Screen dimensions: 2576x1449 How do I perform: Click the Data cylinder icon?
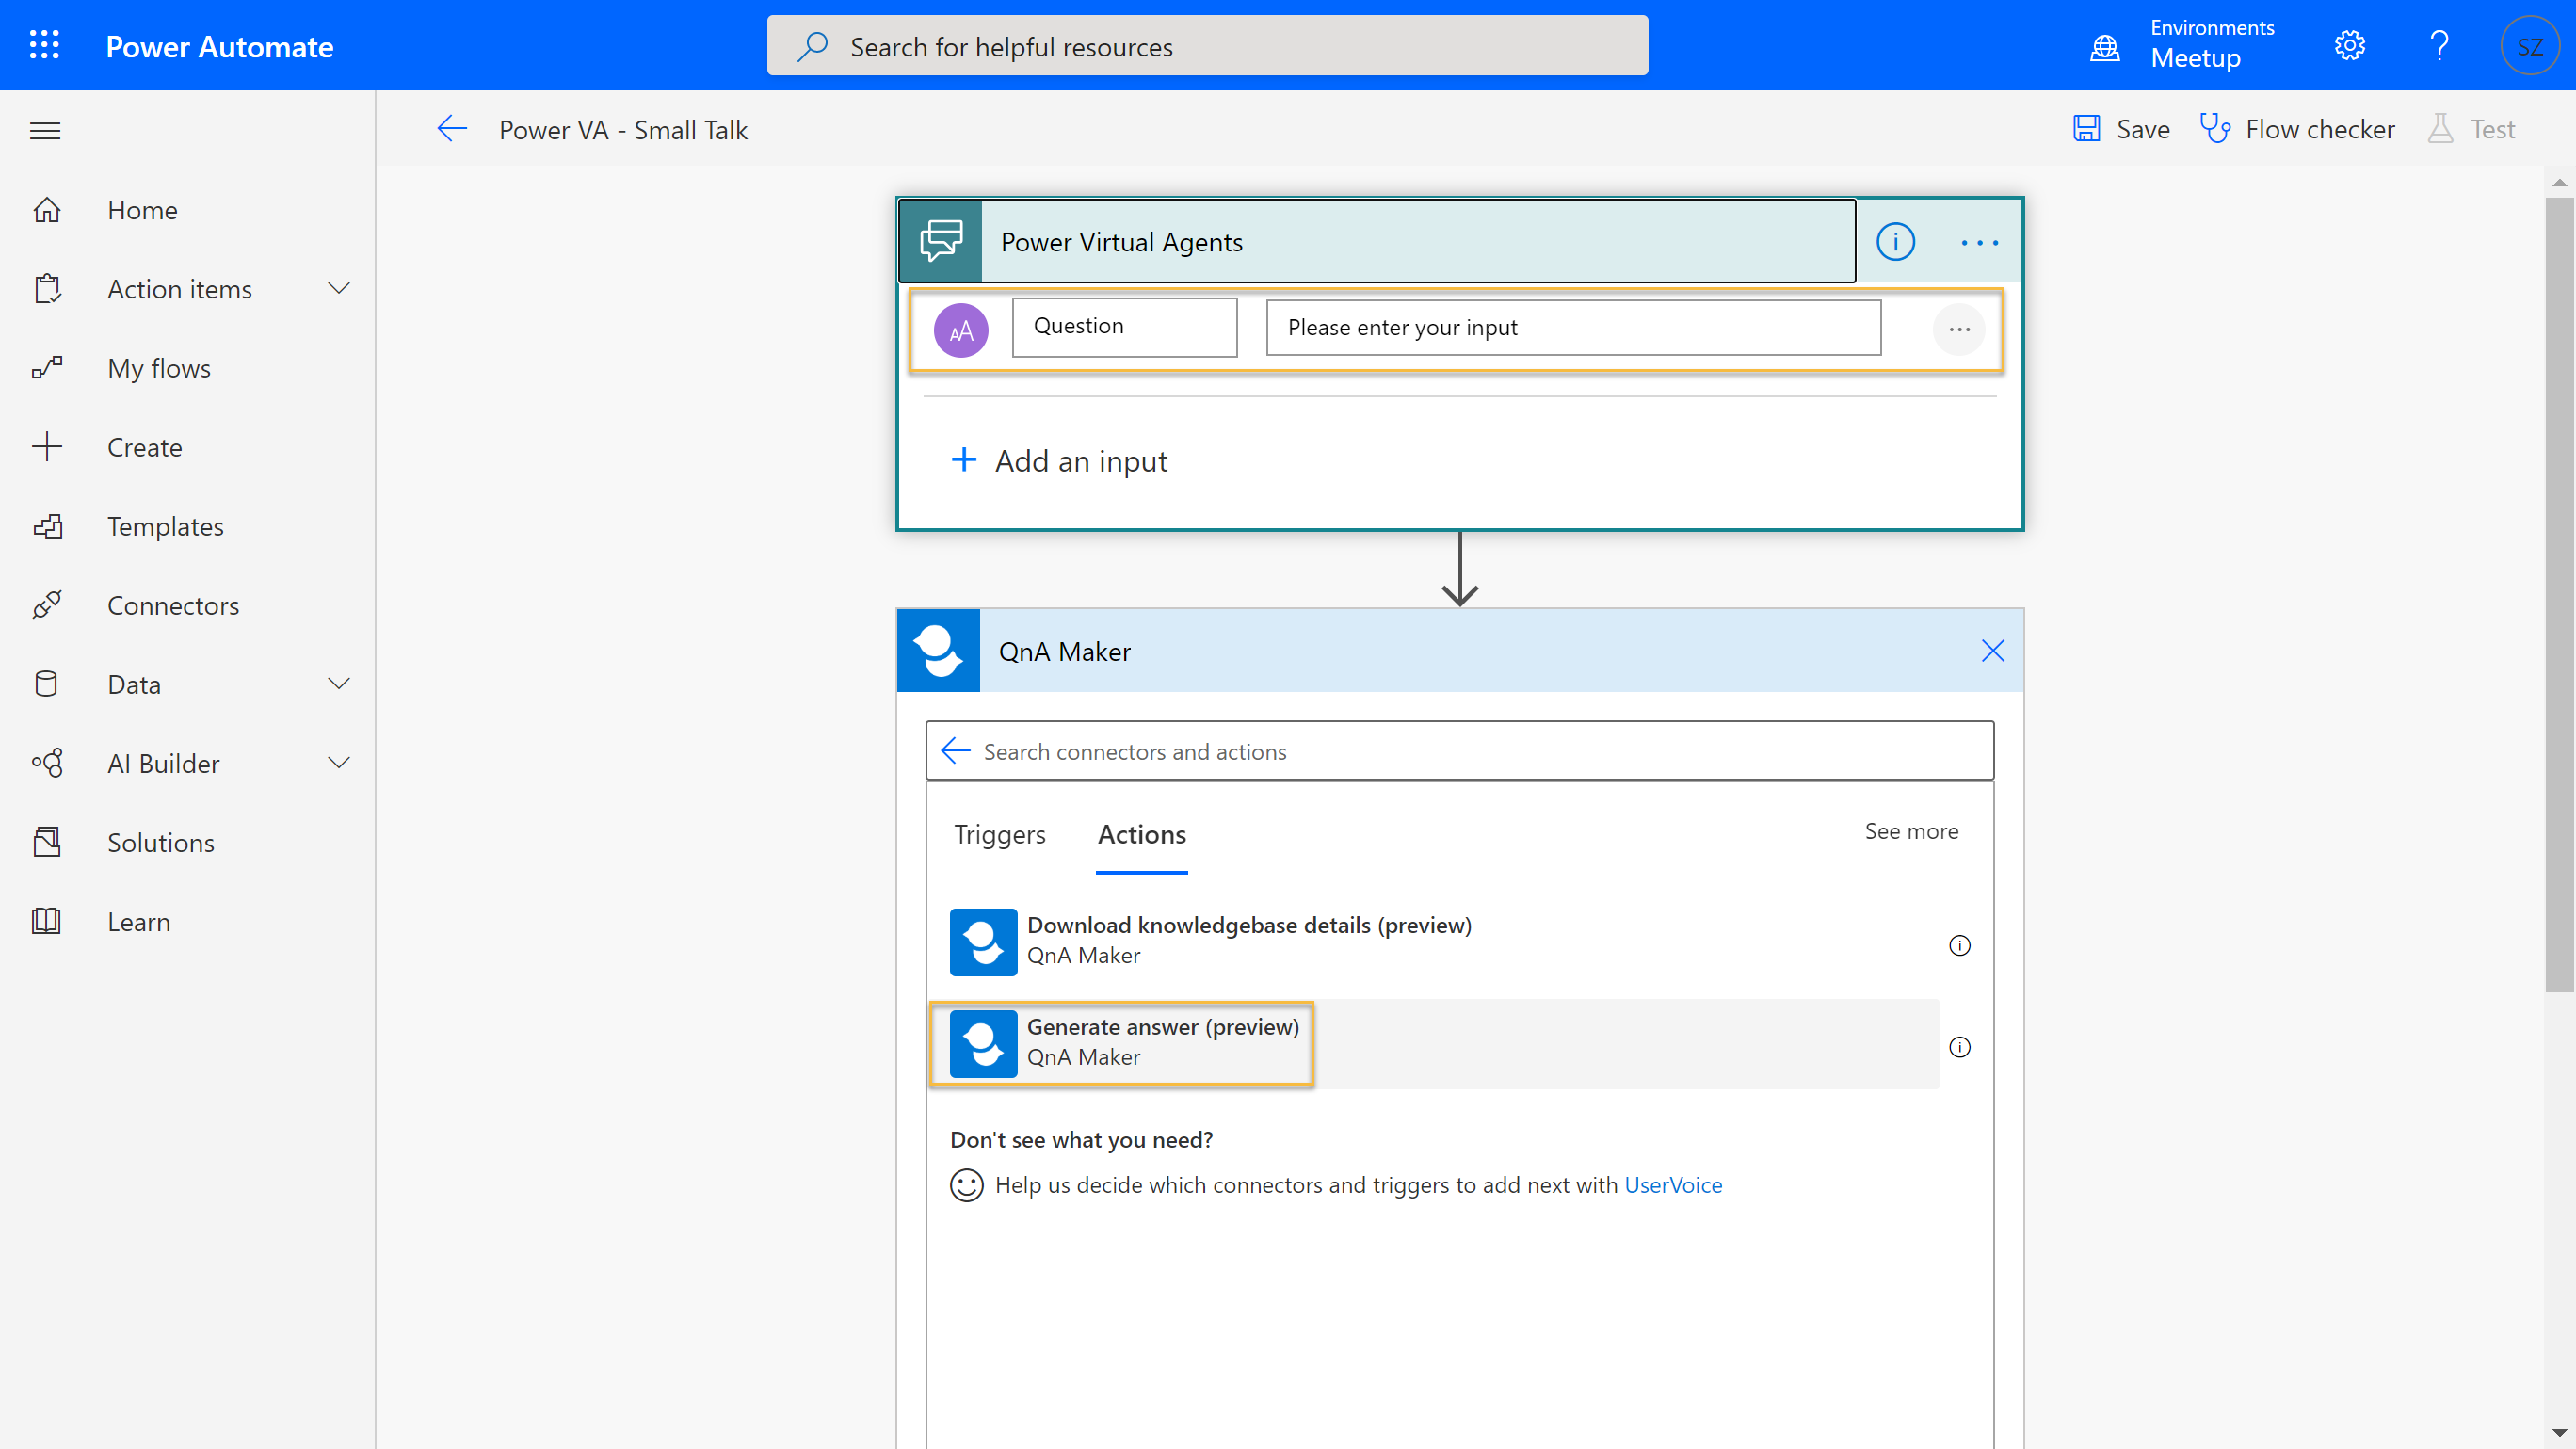(47, 684)
